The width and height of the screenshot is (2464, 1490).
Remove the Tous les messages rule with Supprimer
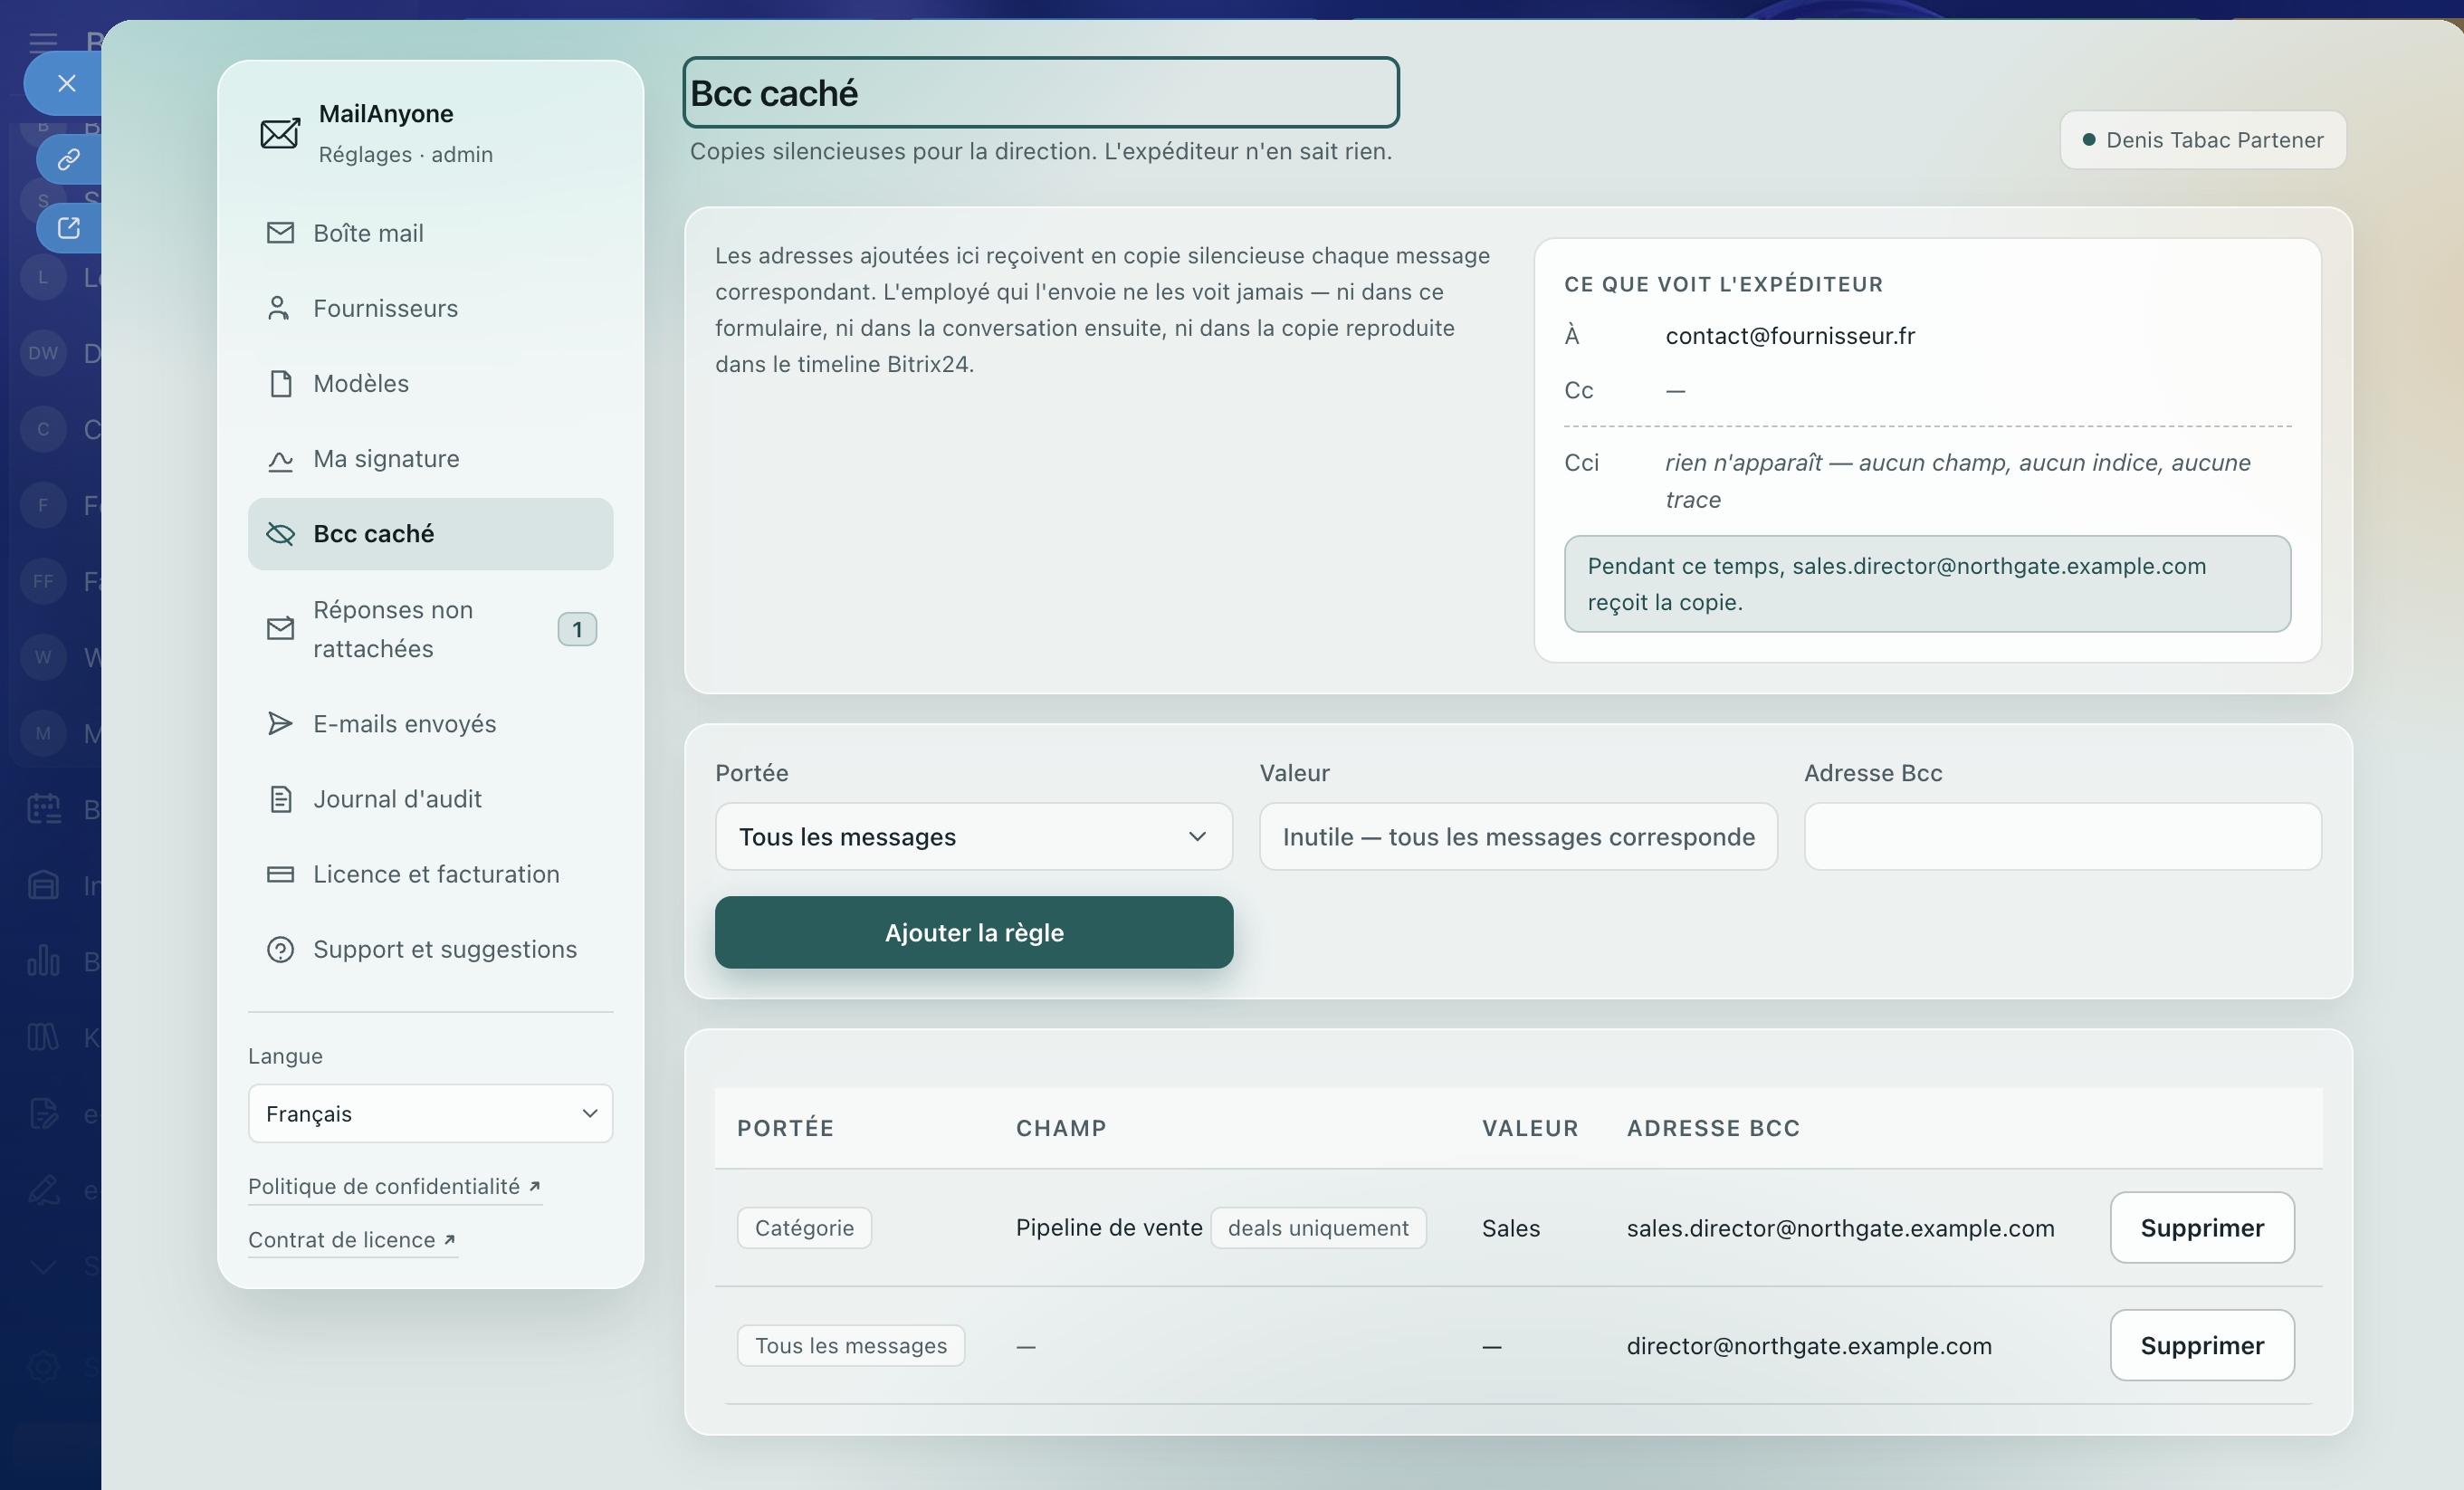point(2202,1346)
